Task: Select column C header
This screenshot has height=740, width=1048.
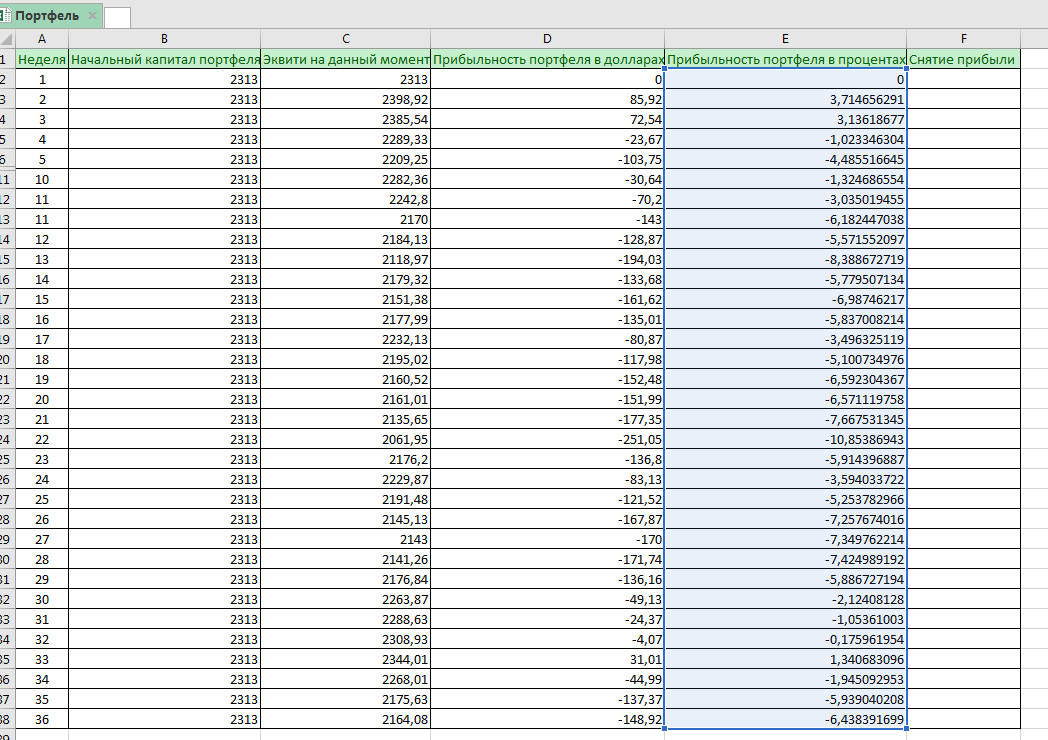Action: coord(346,39)
